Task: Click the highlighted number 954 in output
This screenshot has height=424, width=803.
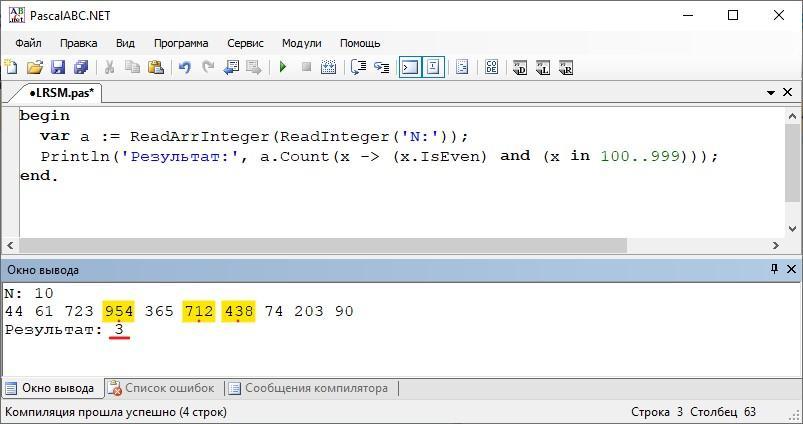Action: point(118,312)
